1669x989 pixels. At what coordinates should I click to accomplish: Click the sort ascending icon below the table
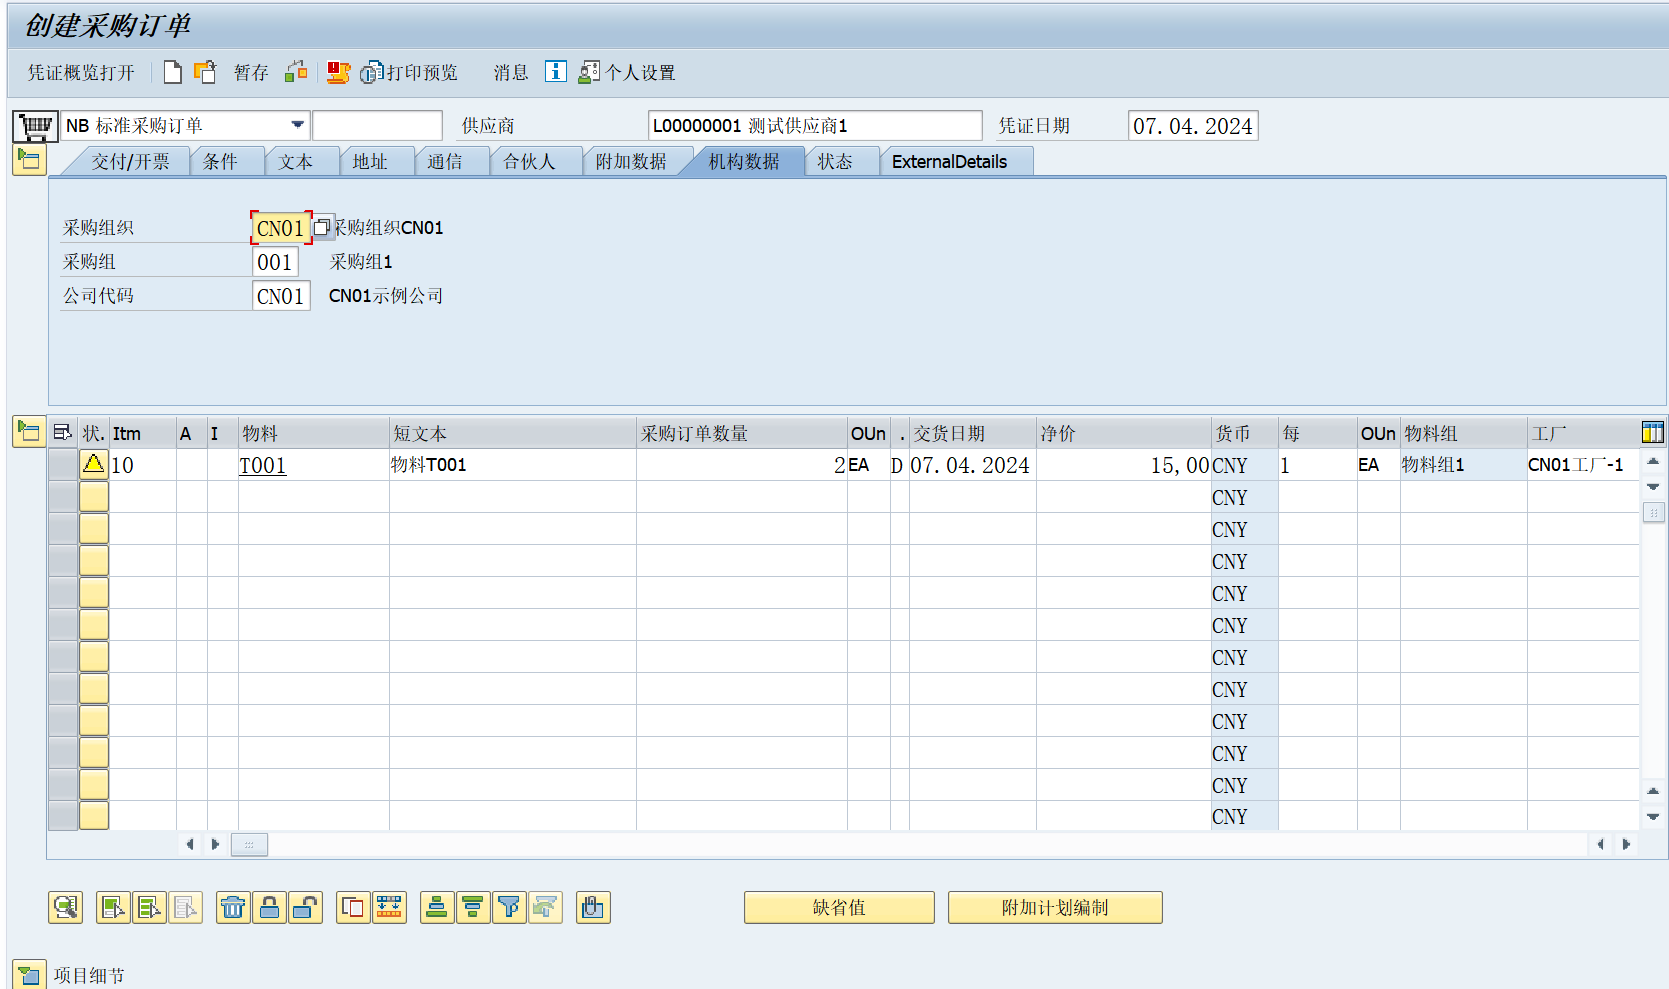(437, 908)
